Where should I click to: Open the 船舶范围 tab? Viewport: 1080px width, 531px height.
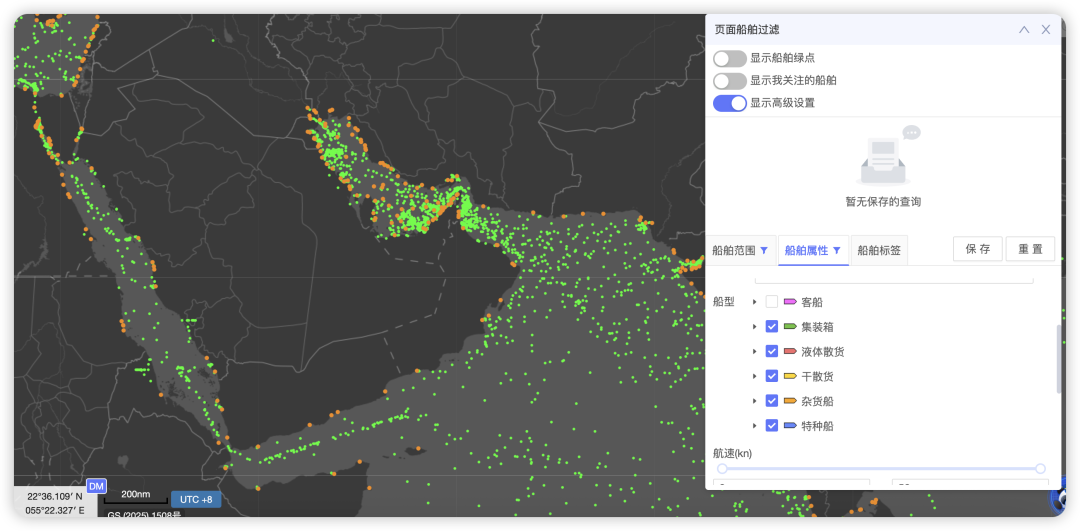click(x=740, y=250)
